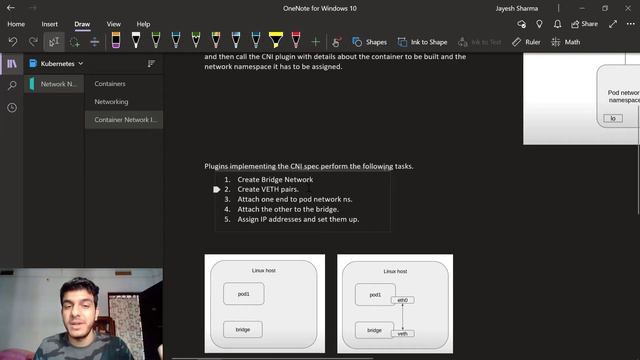
Task: Click the horizontal scrollbar at the bottom
Action: pyautogui.click(x=272, y=358)
